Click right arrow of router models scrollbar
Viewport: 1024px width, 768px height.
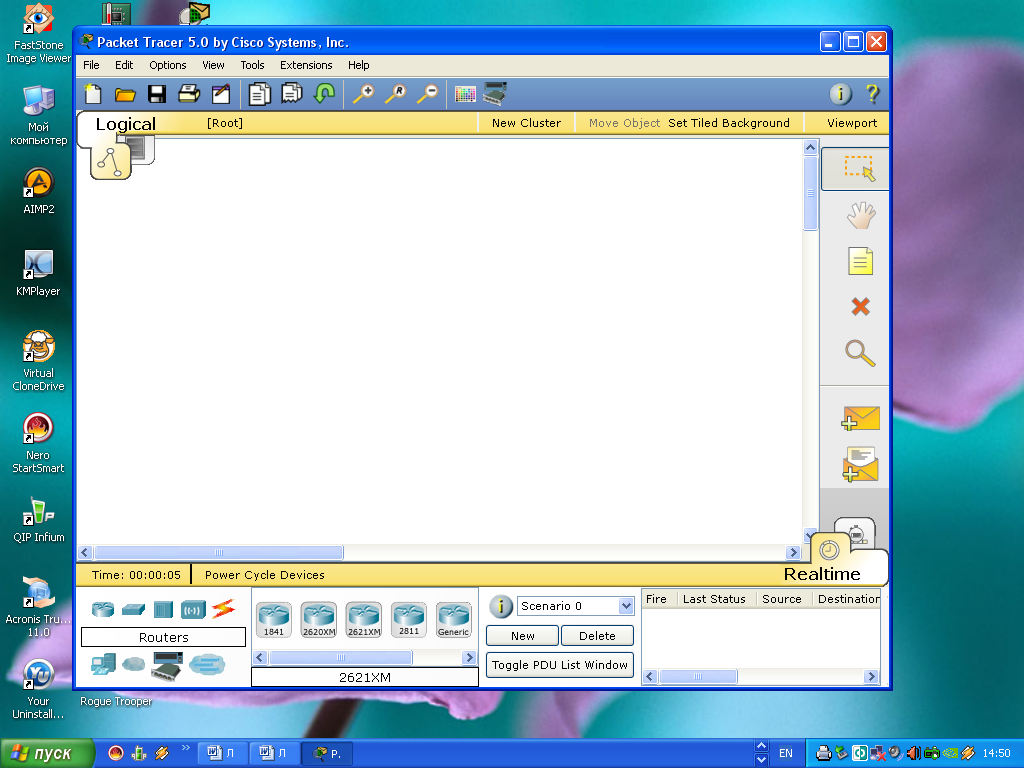(469, 658)
